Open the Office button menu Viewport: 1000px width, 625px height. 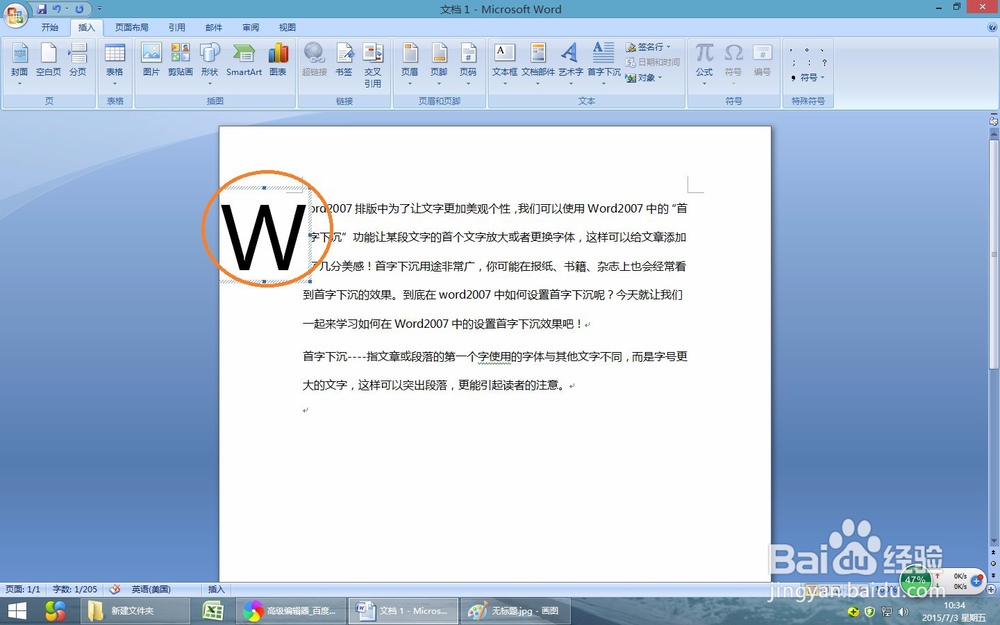pos(15,15)
